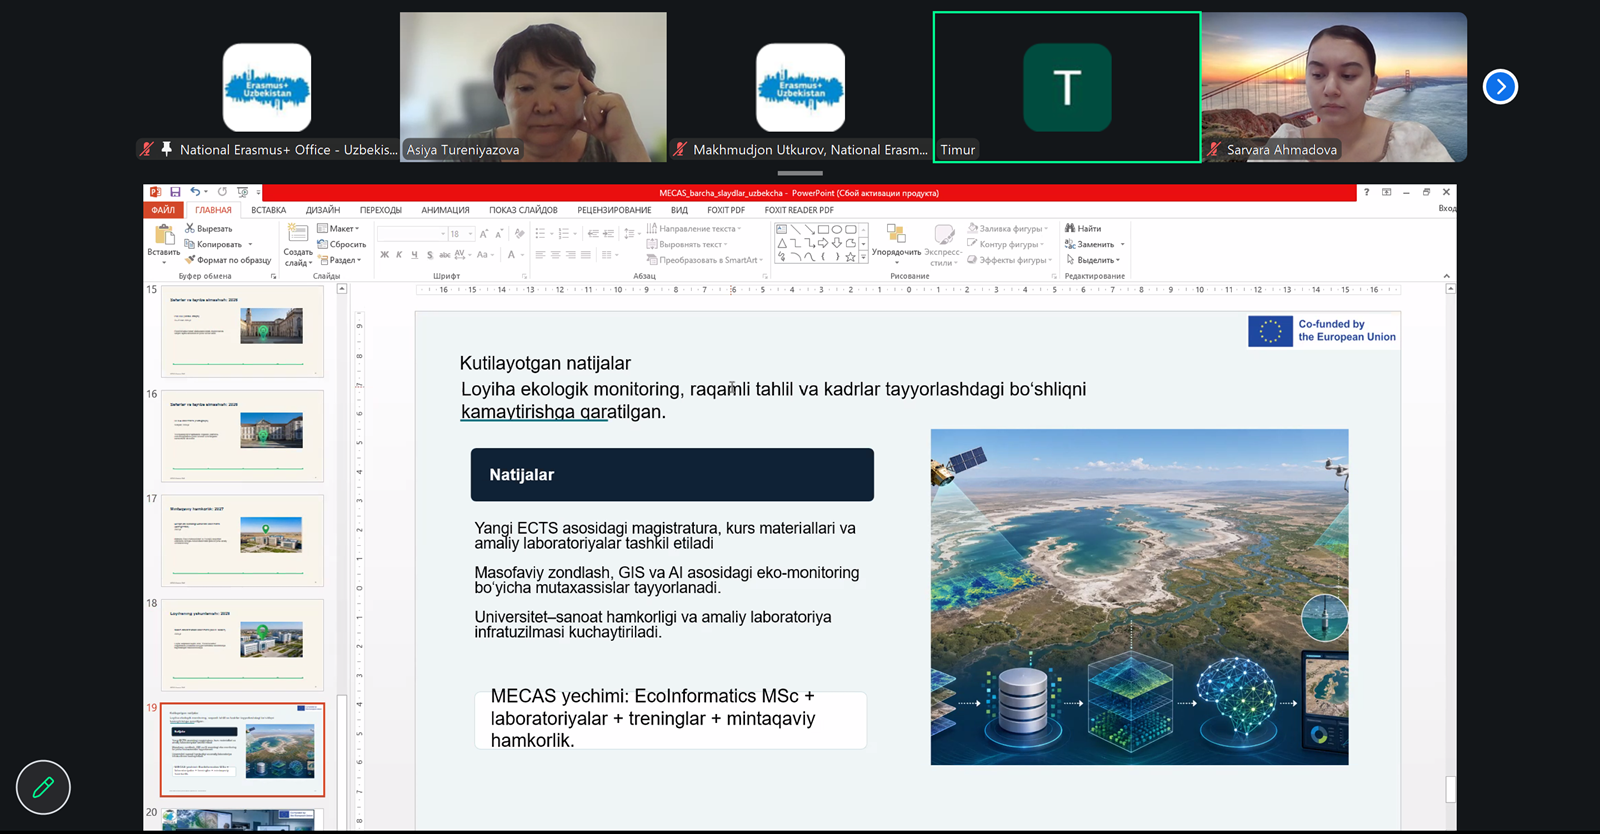The width and height of the screenshot is (1600, 834).
Task: Expand the full shapes gallery with More arrow
Action: click(864, 258)
